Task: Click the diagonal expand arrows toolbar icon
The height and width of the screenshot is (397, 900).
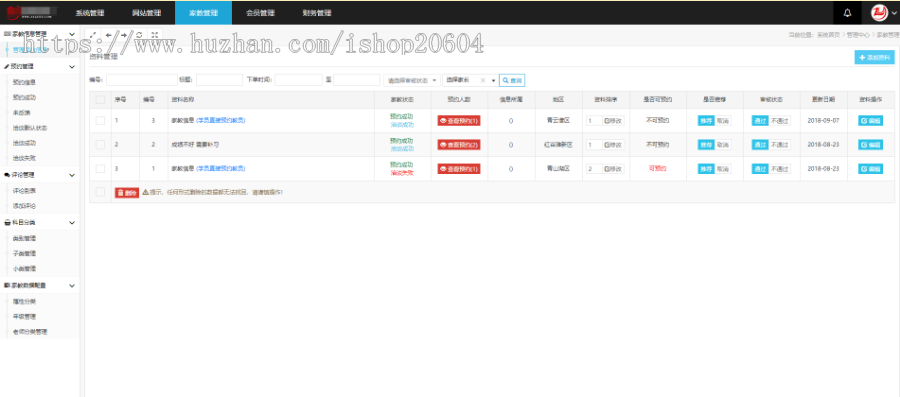Action: (92, 35)
